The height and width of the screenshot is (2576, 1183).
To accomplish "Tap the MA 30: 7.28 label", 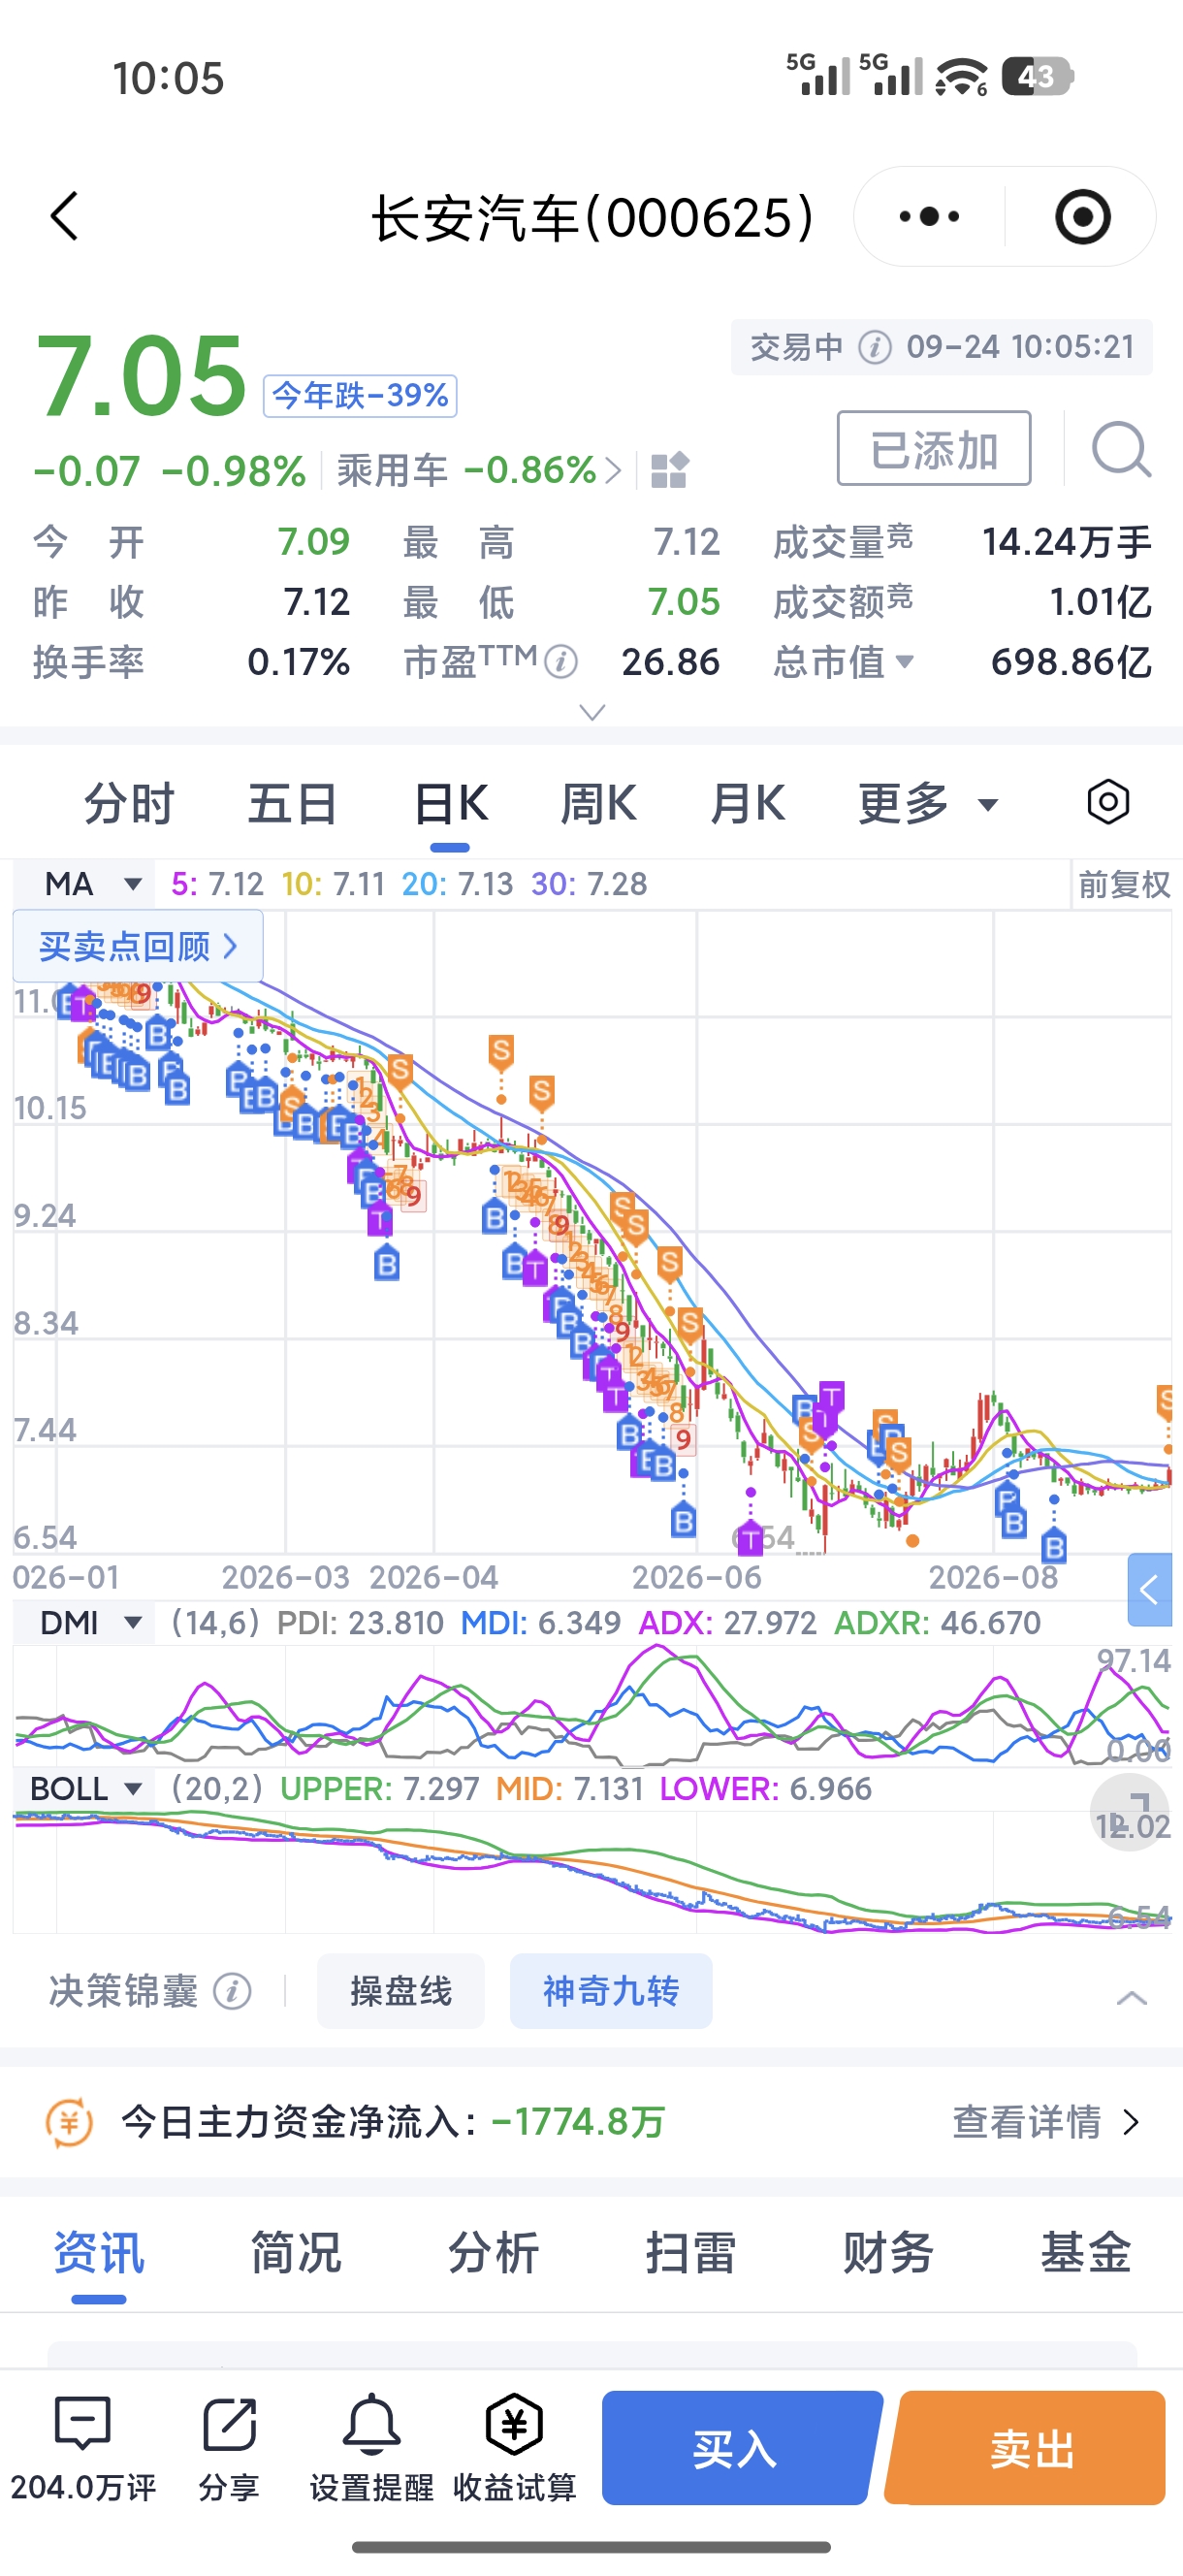I will pos(589,884).
